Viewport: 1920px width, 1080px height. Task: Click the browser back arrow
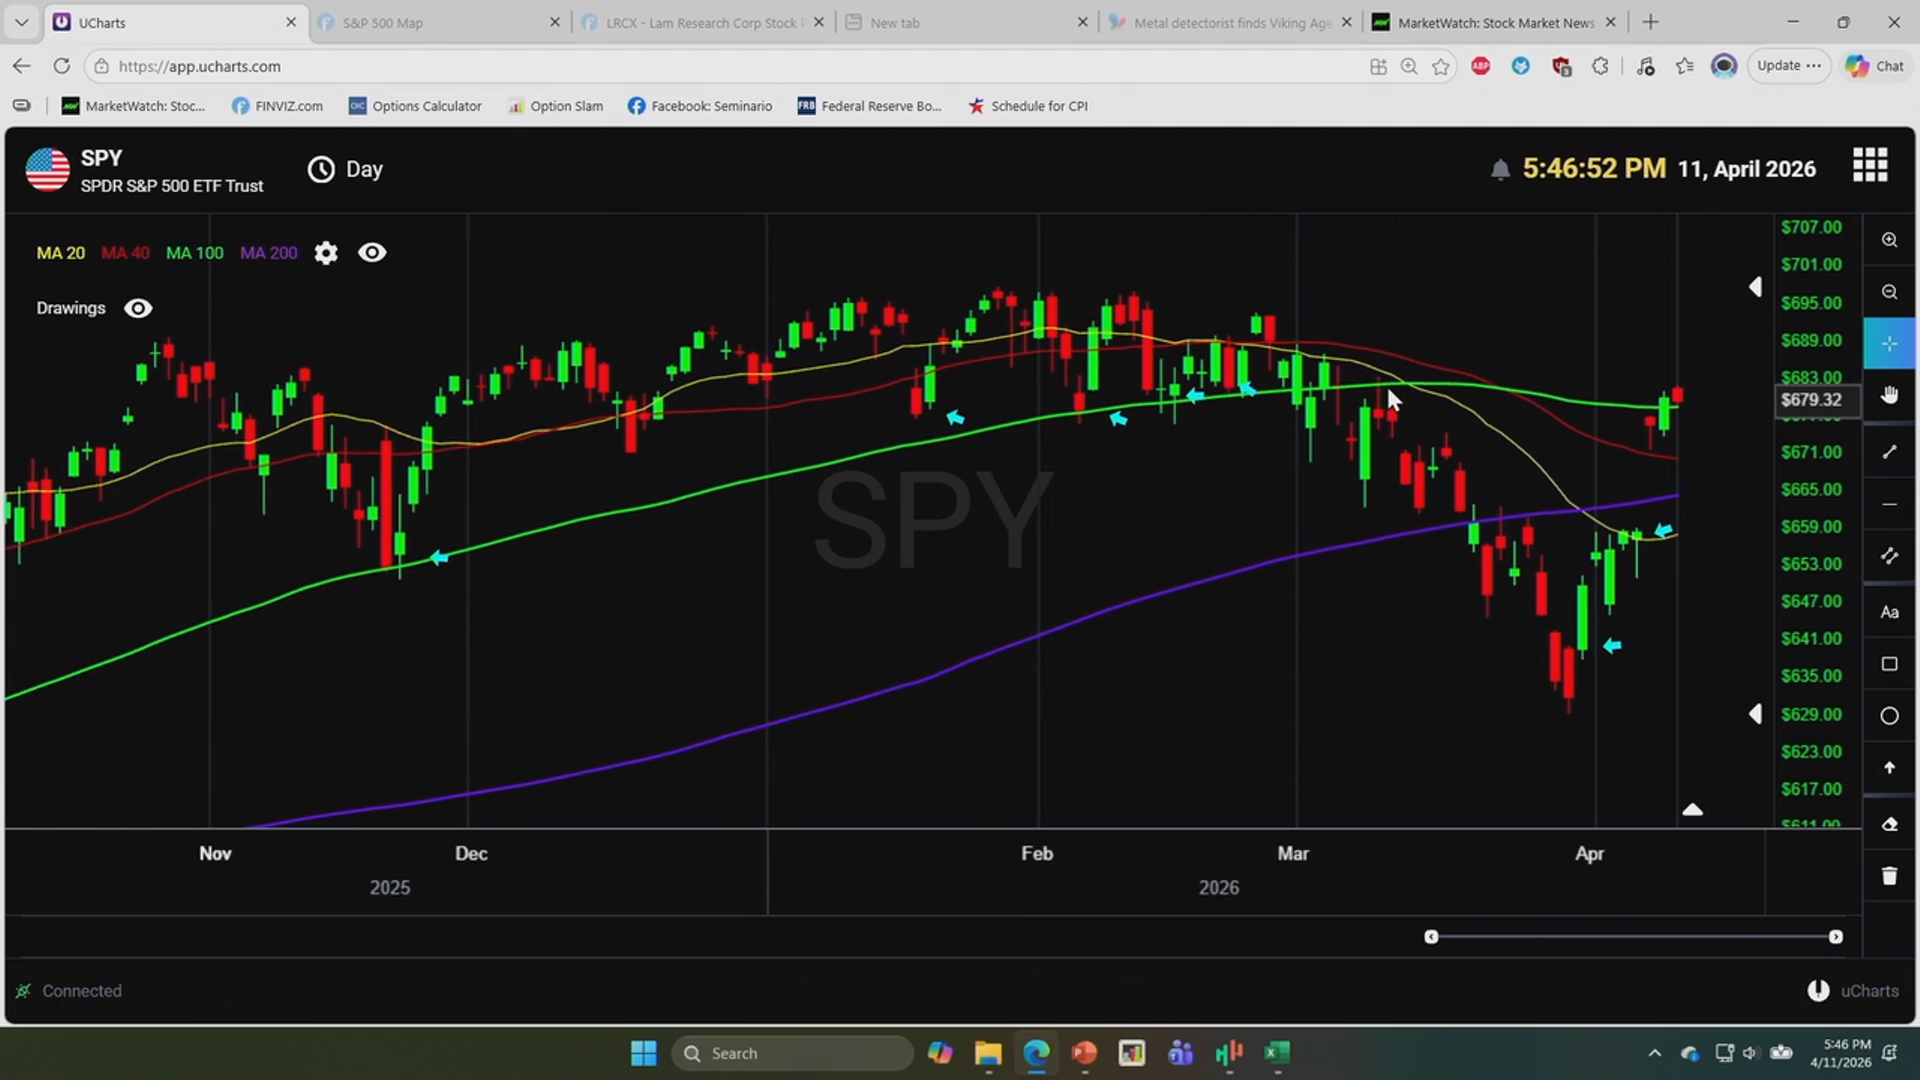click(21, 66)
